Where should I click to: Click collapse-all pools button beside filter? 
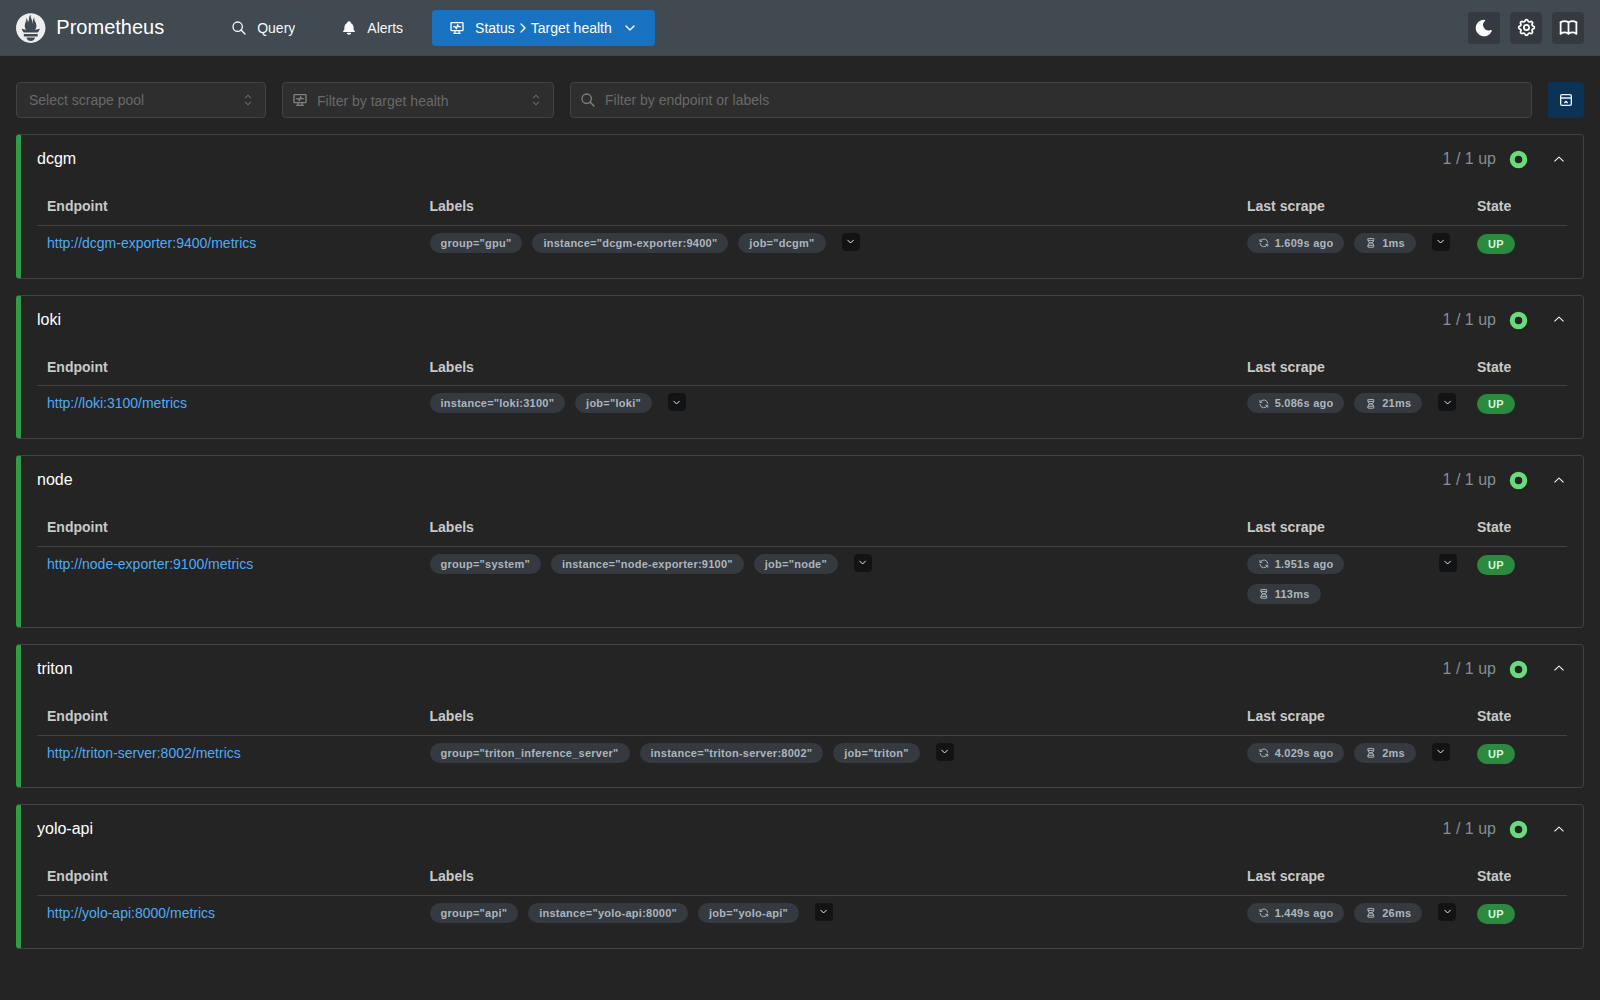(1566, 100)
